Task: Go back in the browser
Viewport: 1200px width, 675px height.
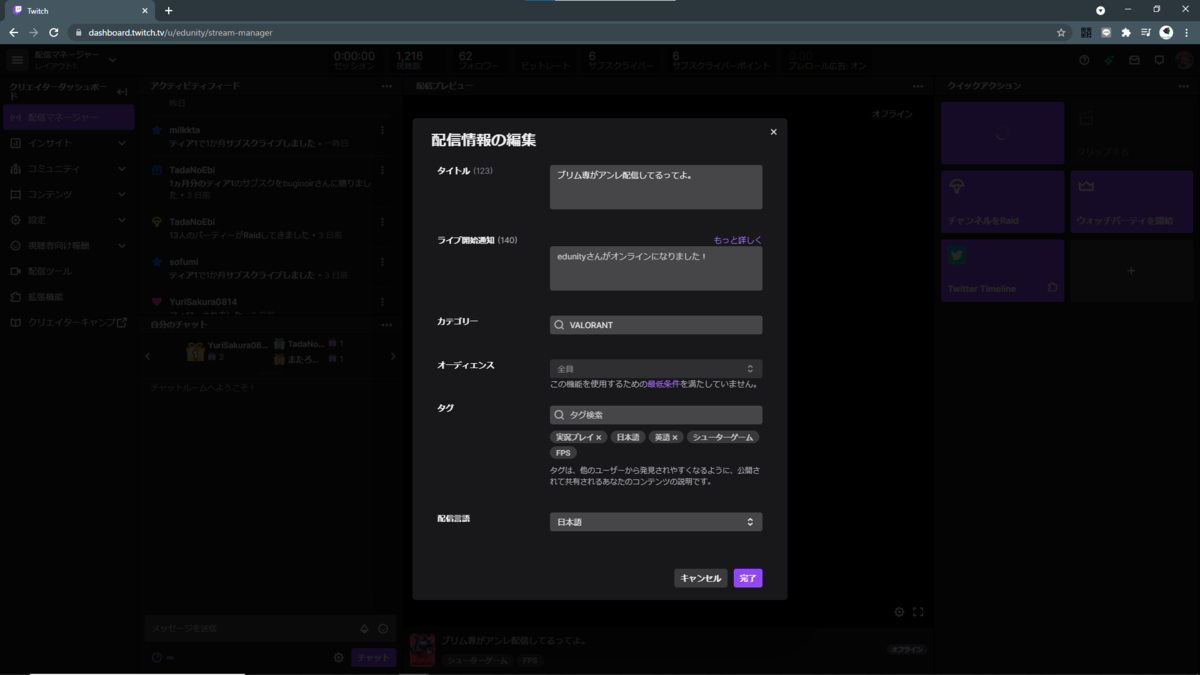Action: point(13,32)
